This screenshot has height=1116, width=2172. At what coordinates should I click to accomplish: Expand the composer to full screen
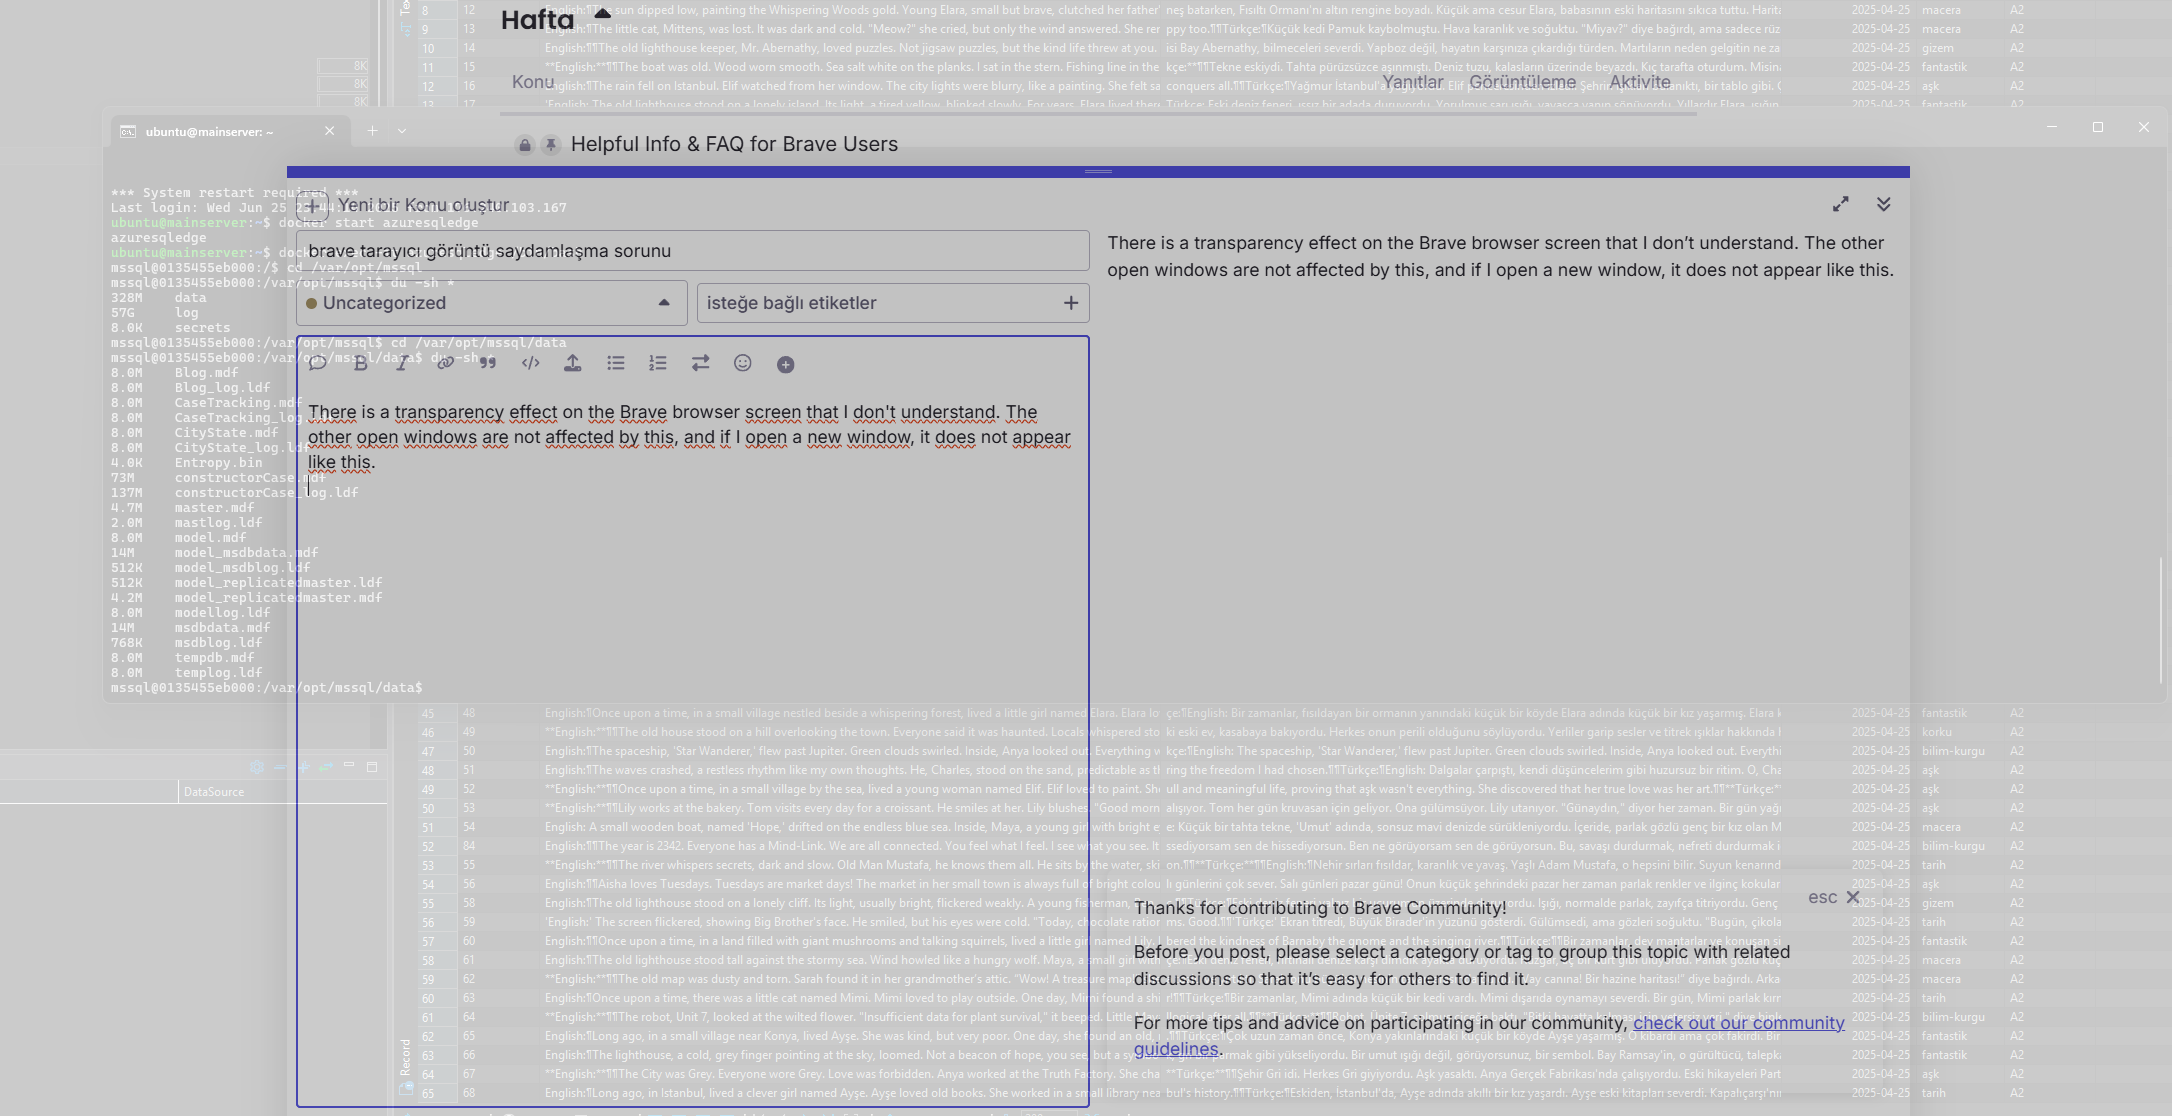tap(1841, 204)
